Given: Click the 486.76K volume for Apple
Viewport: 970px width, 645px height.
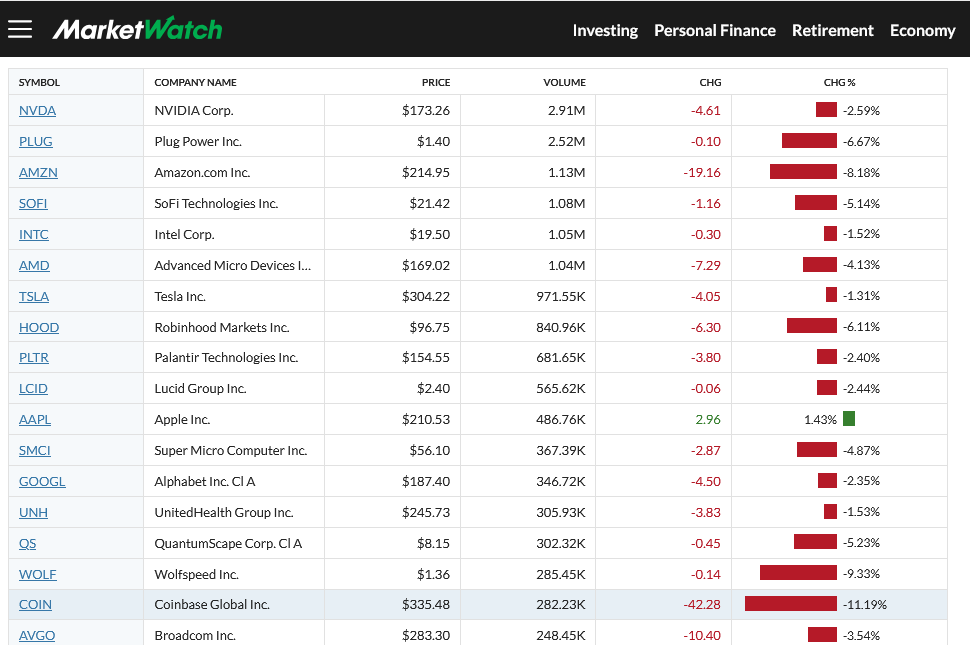Looking at the screenshot, I should [560, 419].
